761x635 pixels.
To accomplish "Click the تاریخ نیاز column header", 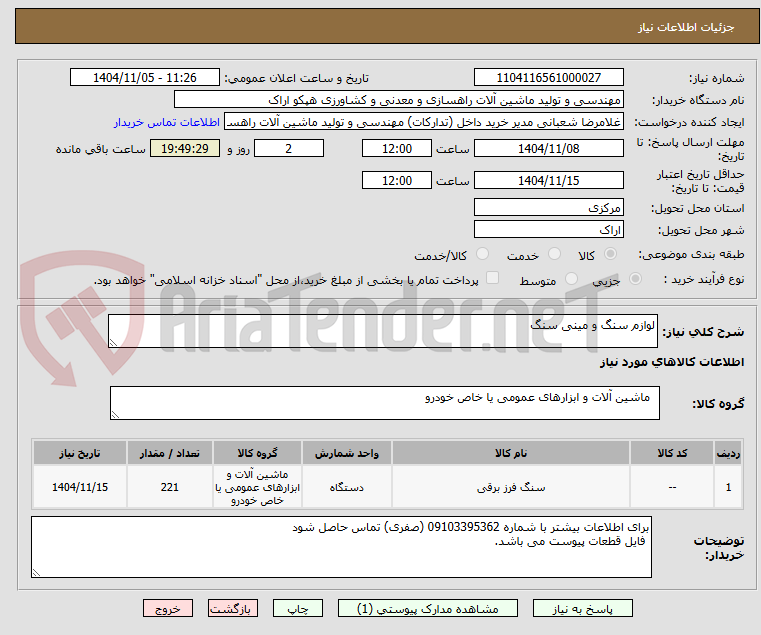I will click(80, 453).
